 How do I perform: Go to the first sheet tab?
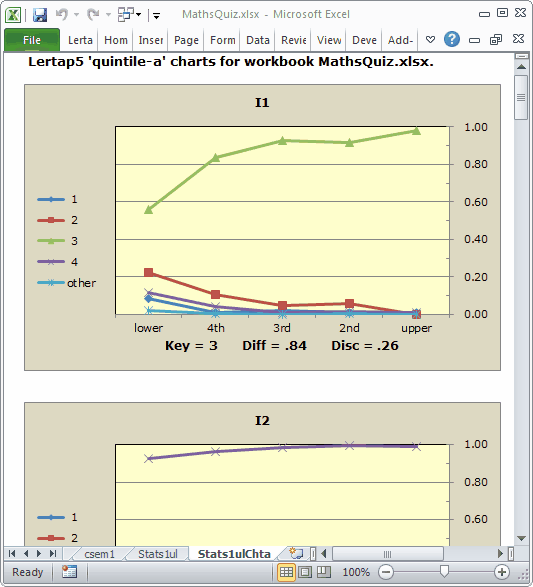(x=12, y=553)
